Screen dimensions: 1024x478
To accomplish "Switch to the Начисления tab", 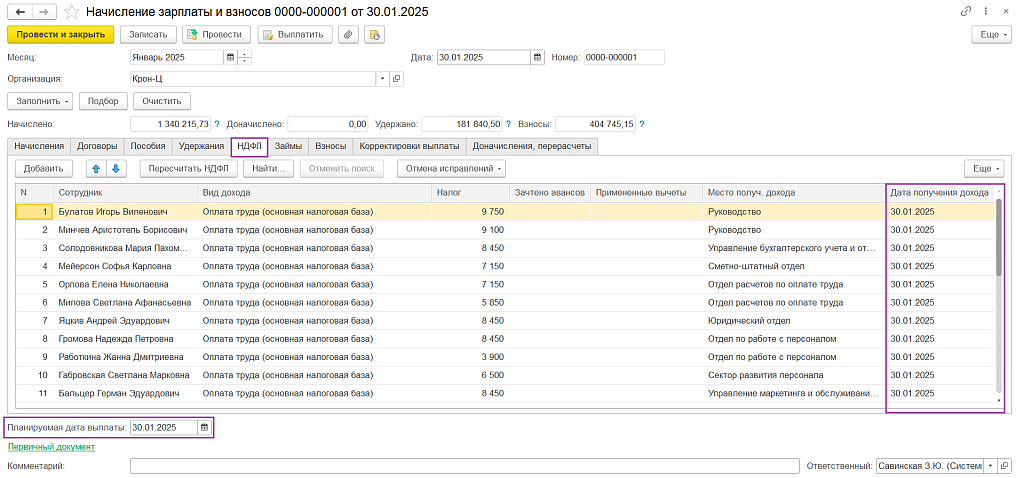I will coord(39,147).
